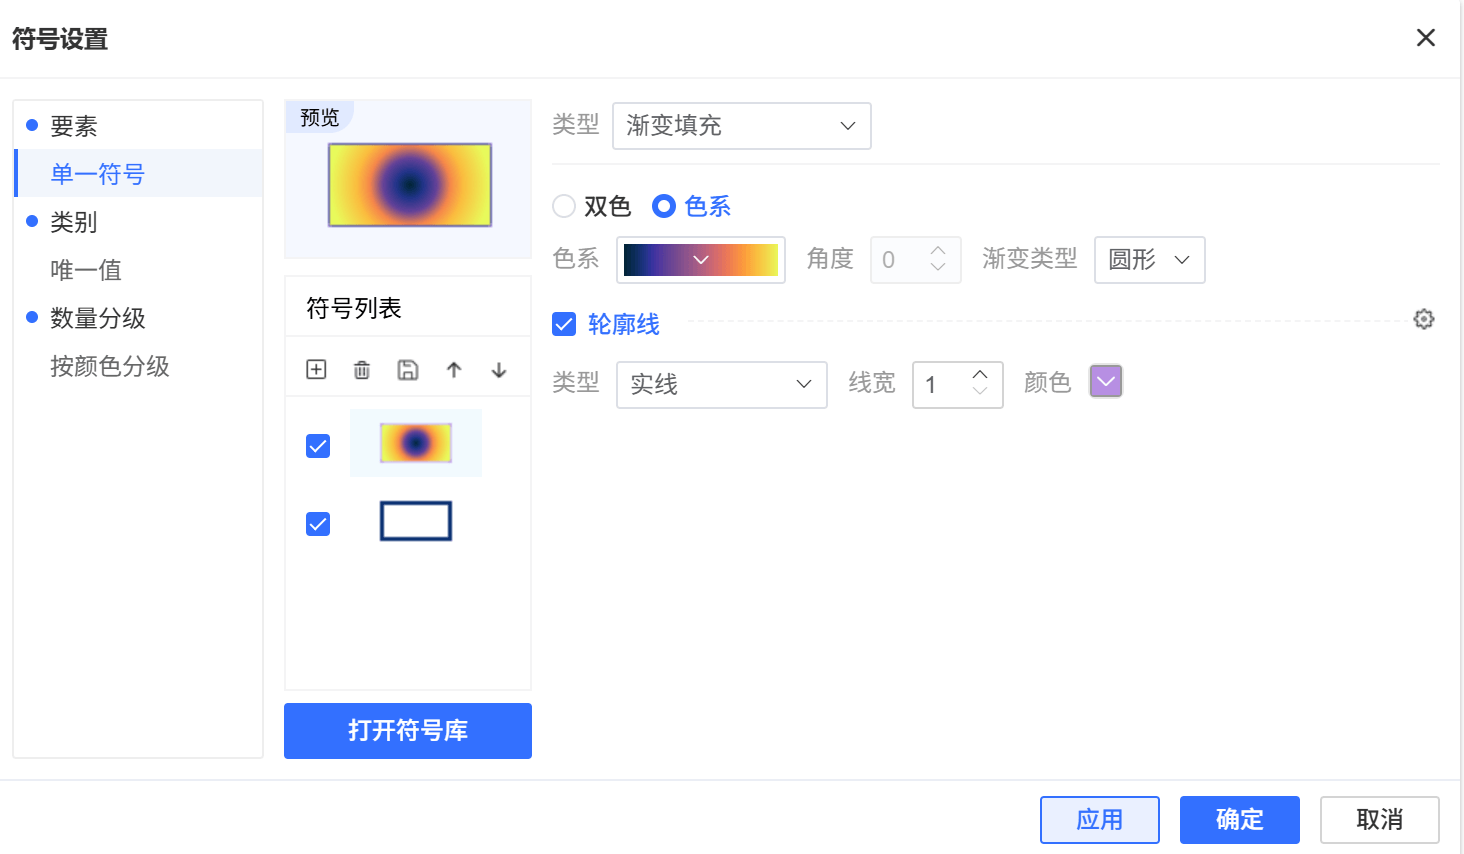Select the blue rectangle outline layer thumbnail
Viewport: 1464px width, 854px height.
click(x=416, y=521)
